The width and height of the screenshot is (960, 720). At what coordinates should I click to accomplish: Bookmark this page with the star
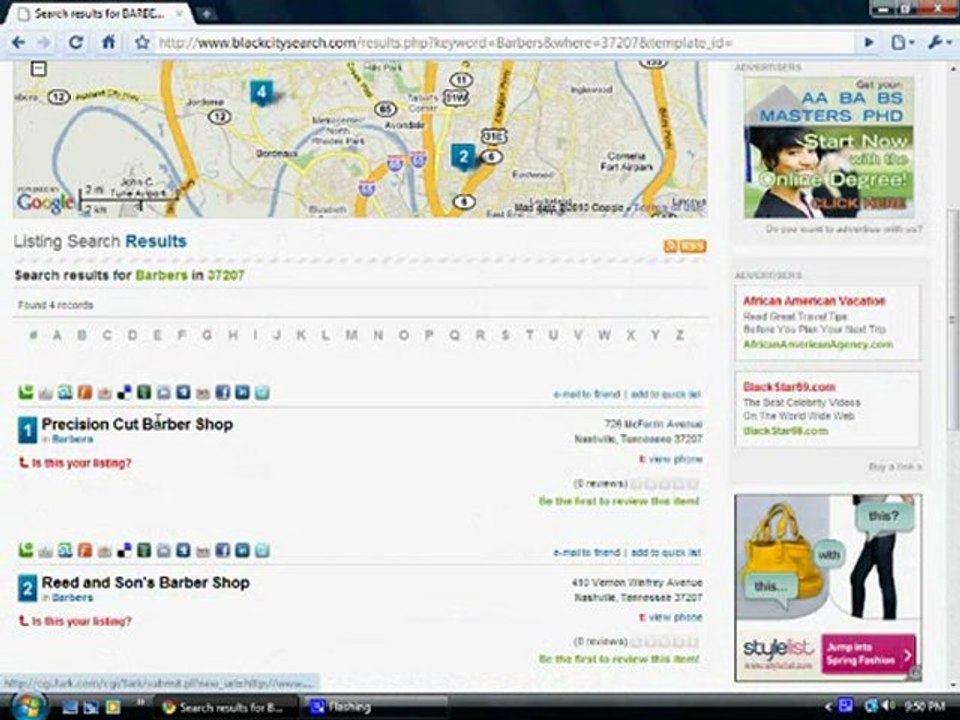pyautogui.click(x=142, y=42)
